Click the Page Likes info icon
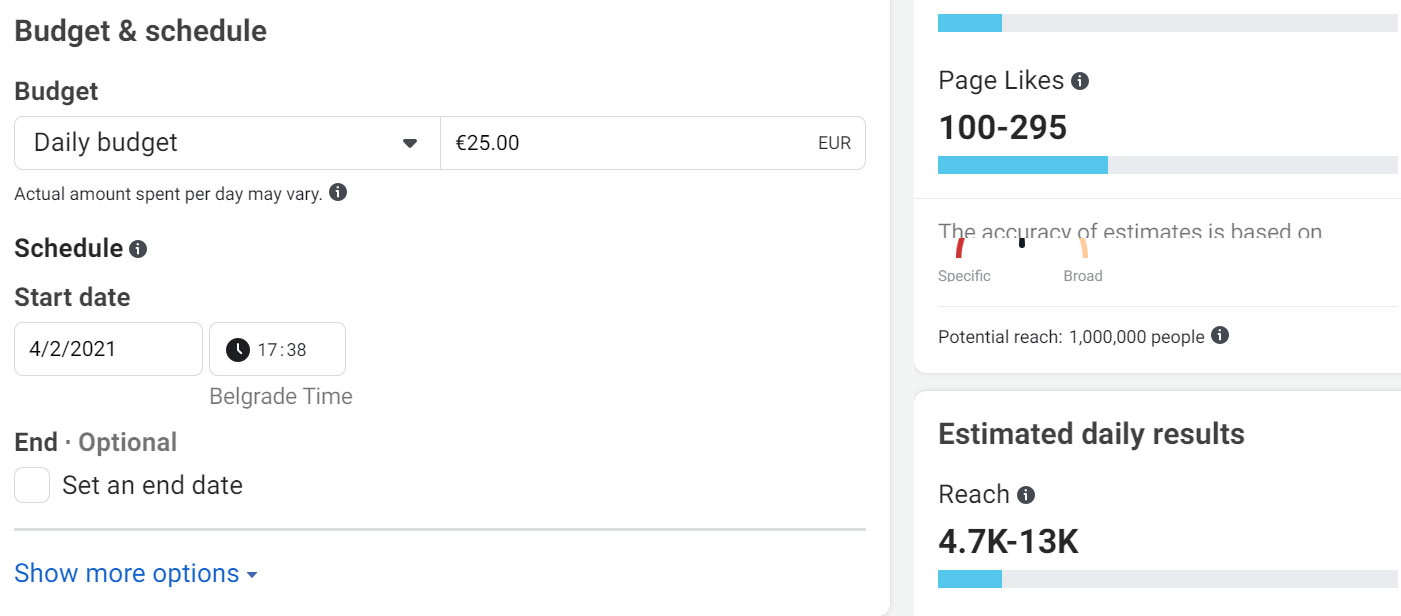 tap(1080, 81)
